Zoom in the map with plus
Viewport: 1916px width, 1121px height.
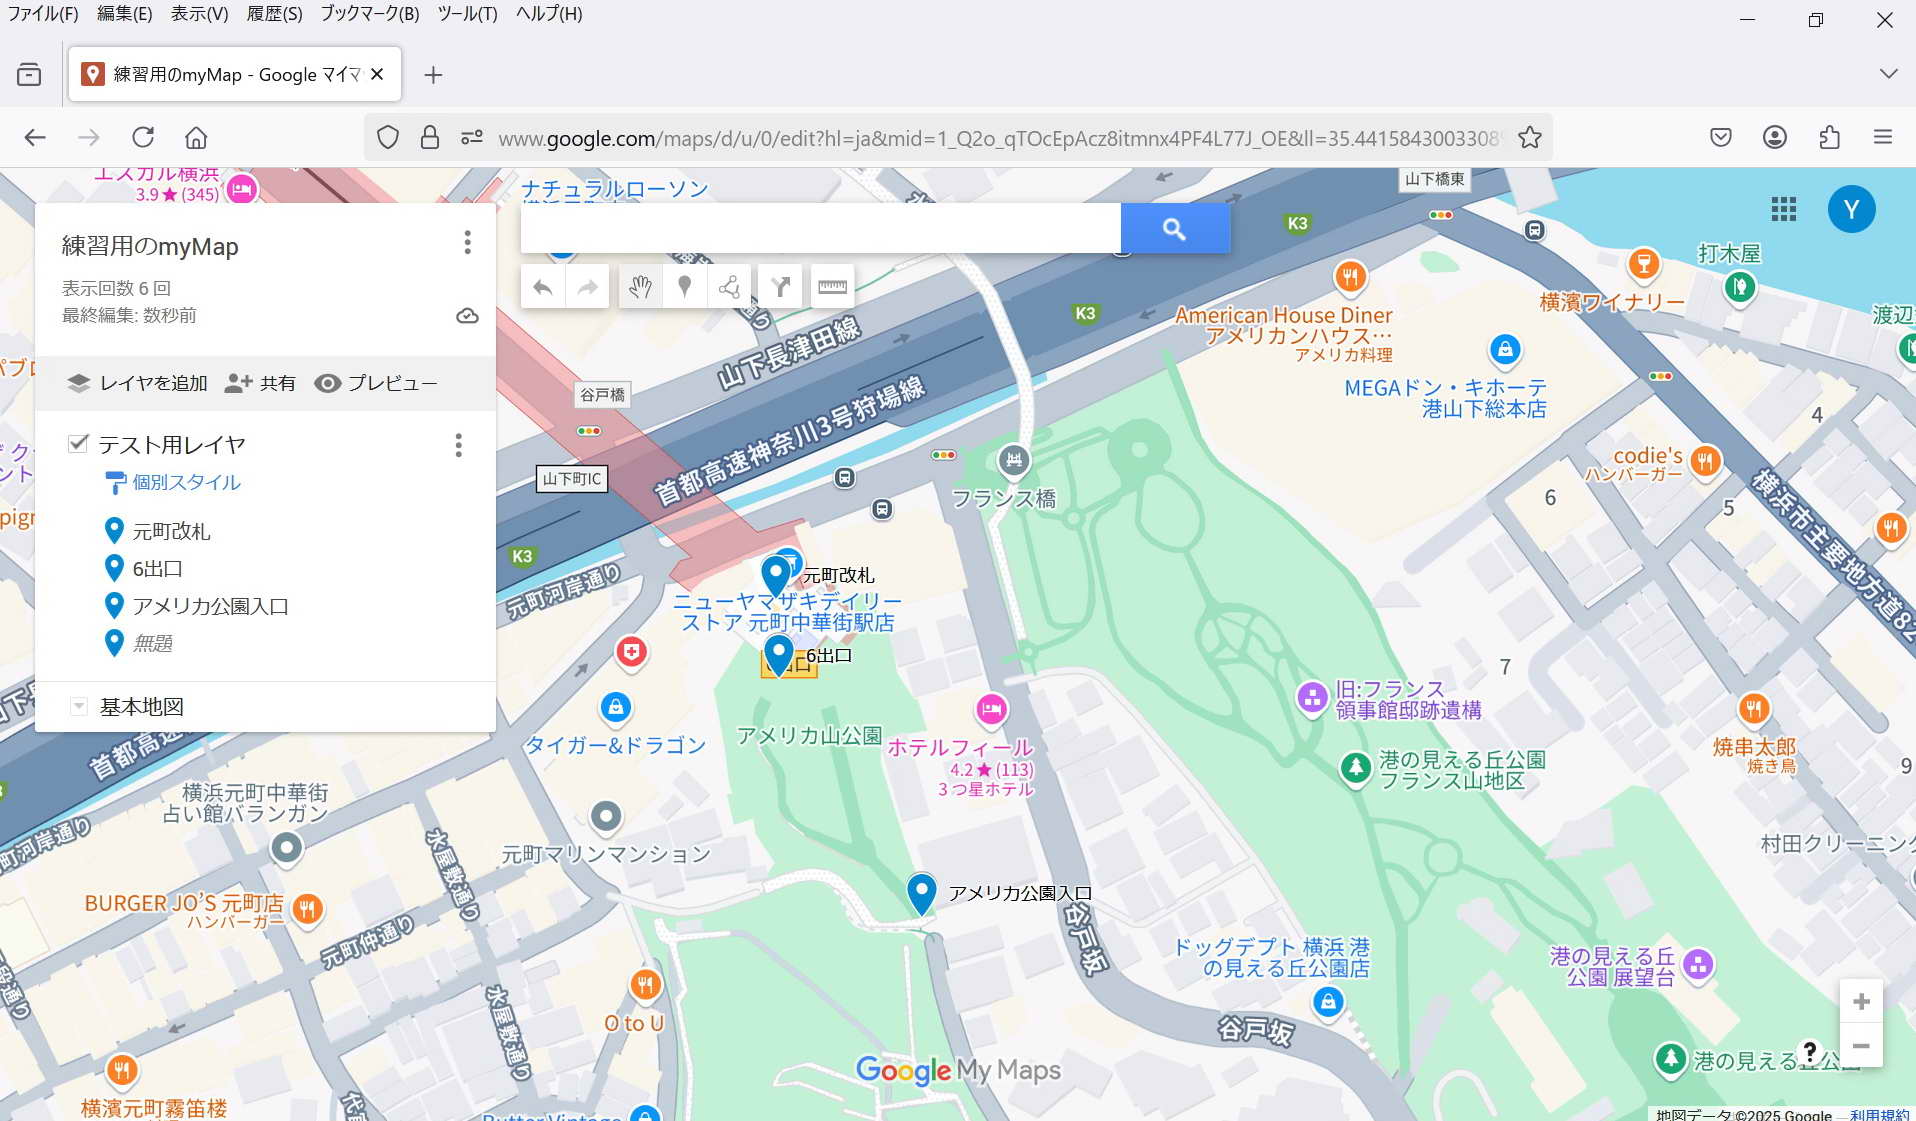tap(1861, 1001)
